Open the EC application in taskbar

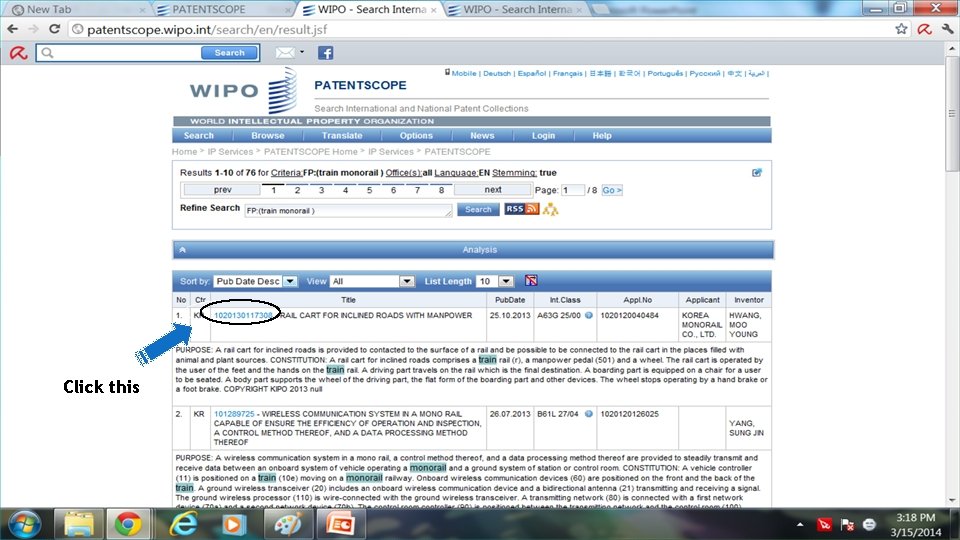pos(340,525)
